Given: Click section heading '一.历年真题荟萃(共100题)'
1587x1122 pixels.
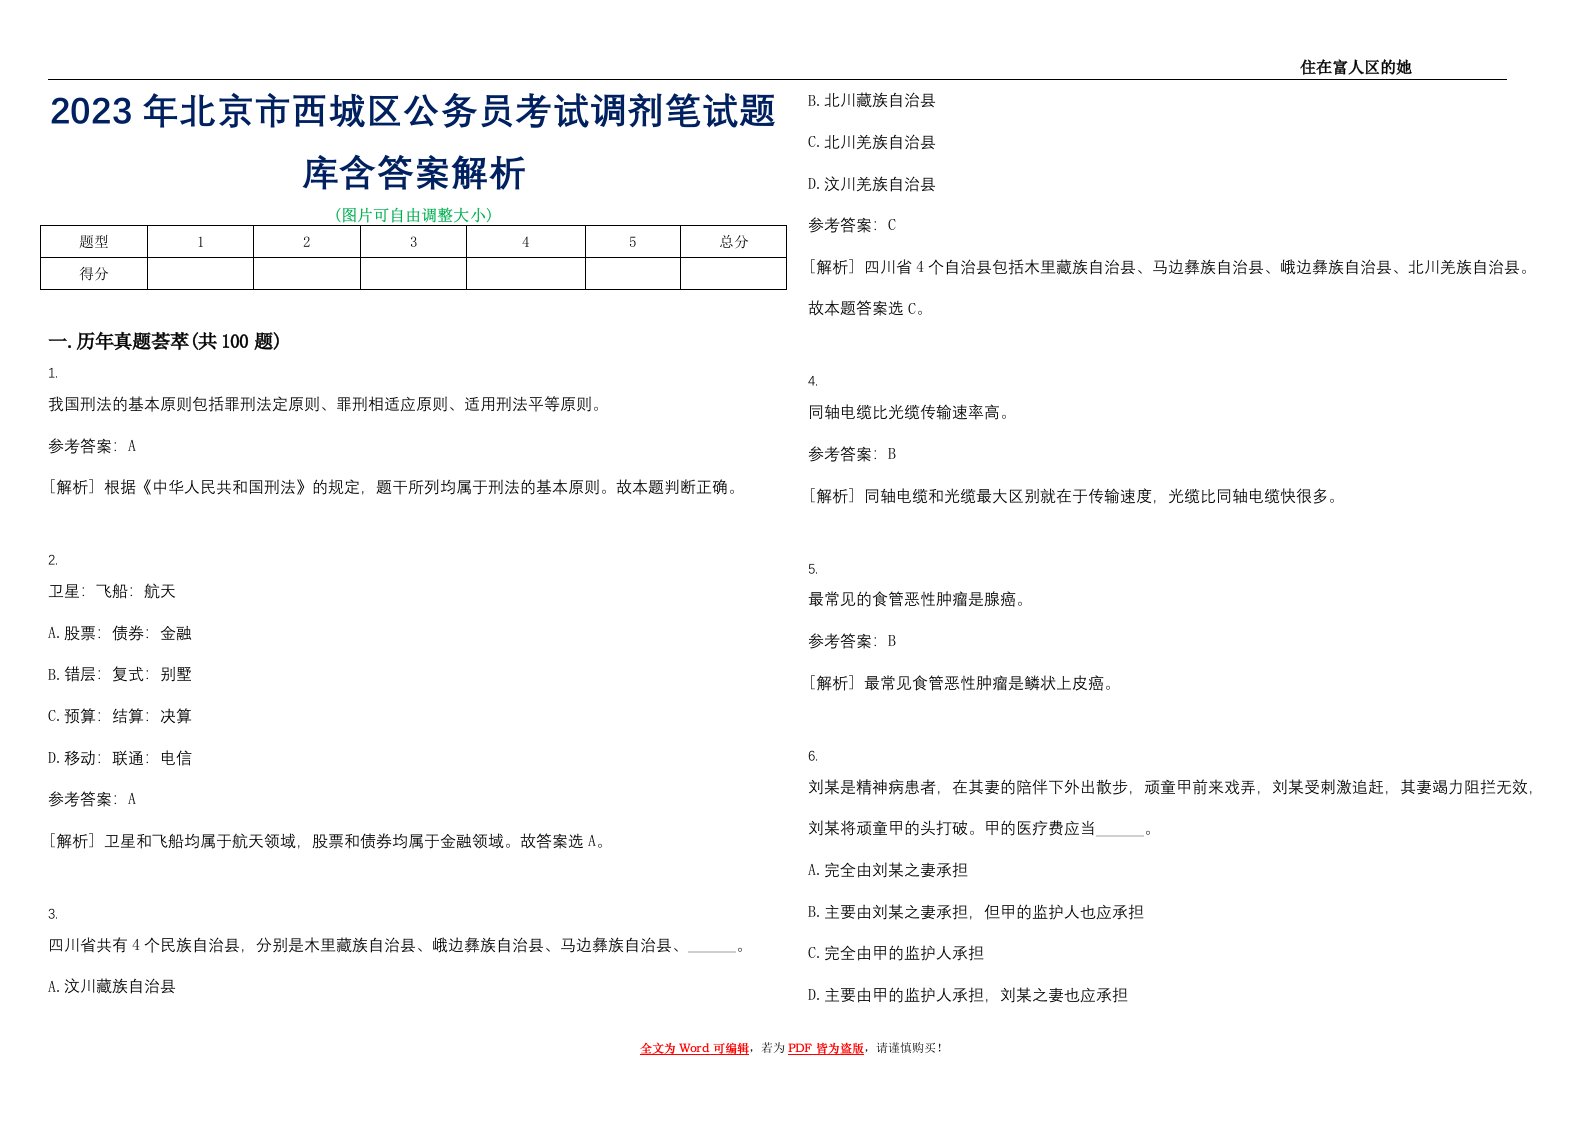Looking at the screenshot, I should click(164, 342).
